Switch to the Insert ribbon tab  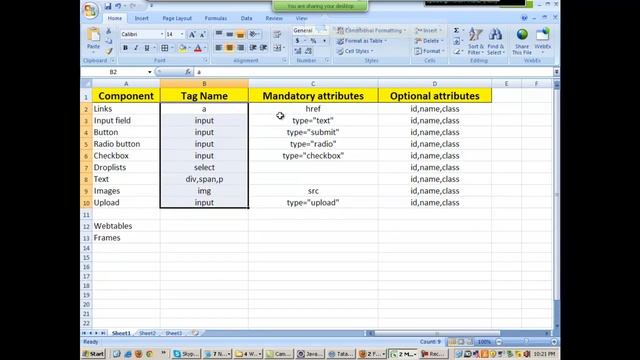(x=141, y=18)
